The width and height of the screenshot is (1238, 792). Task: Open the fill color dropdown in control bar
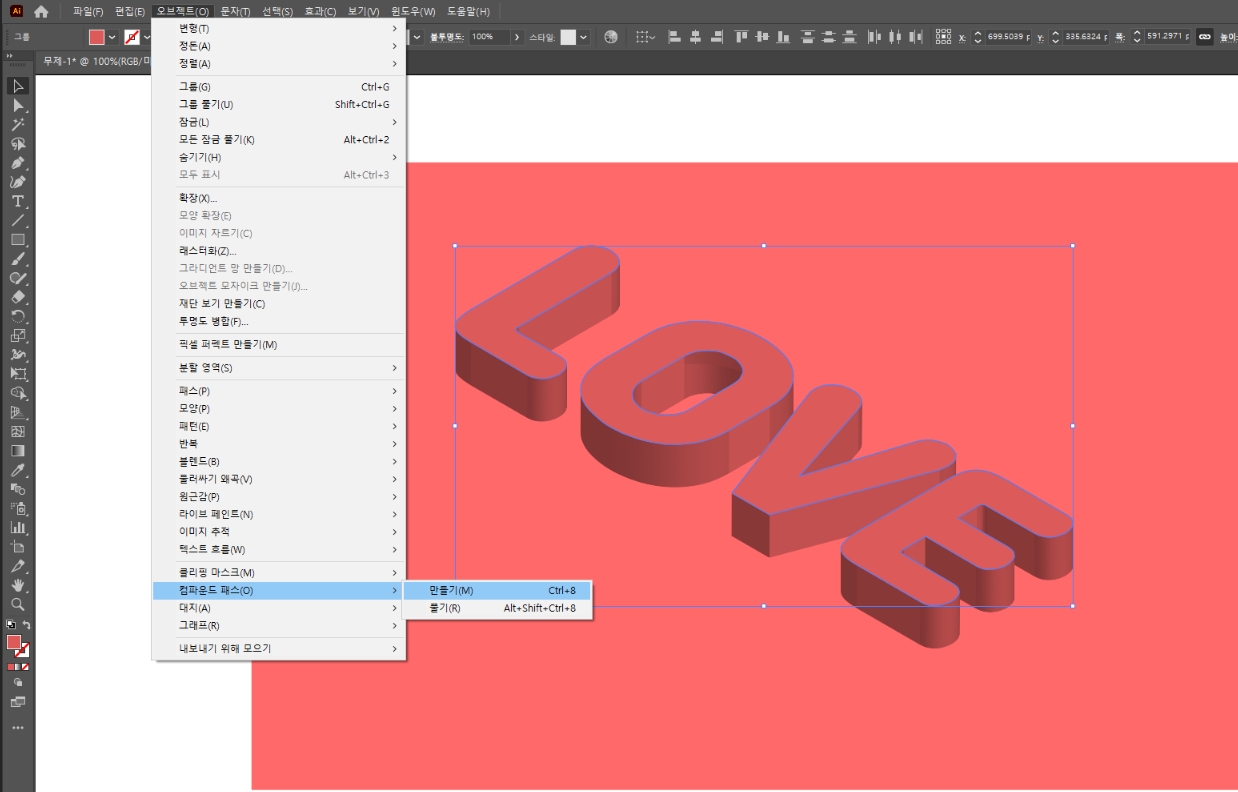[x=112, y=37]
